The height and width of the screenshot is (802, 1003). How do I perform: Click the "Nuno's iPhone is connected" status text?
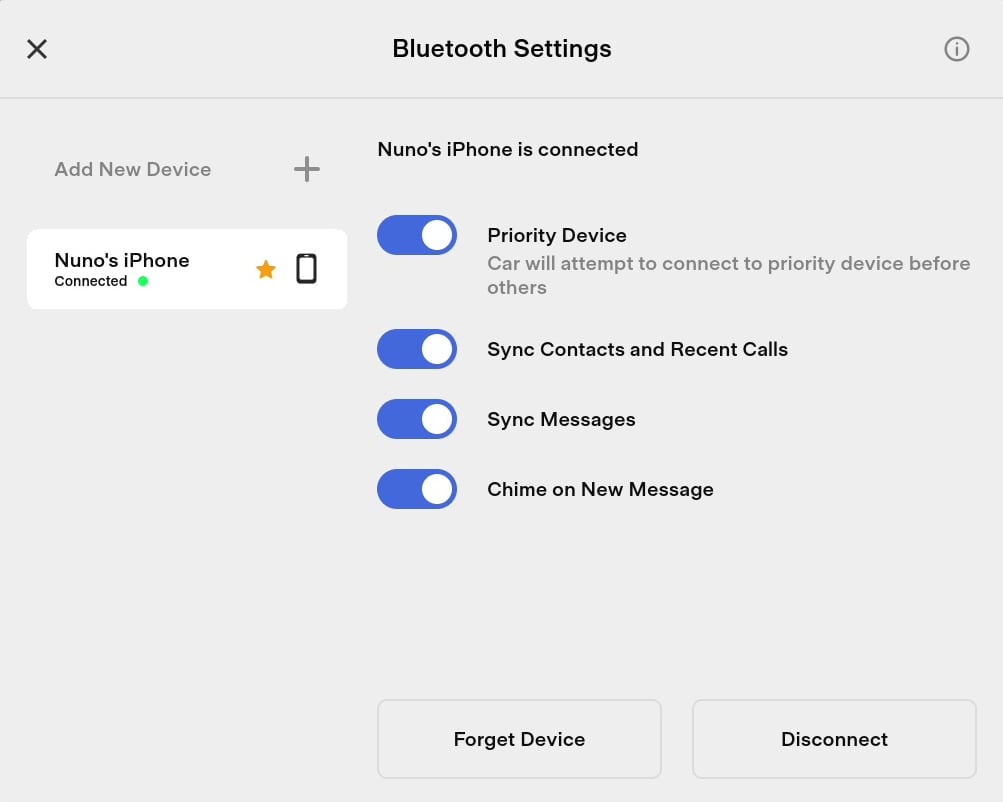point(508,149)
